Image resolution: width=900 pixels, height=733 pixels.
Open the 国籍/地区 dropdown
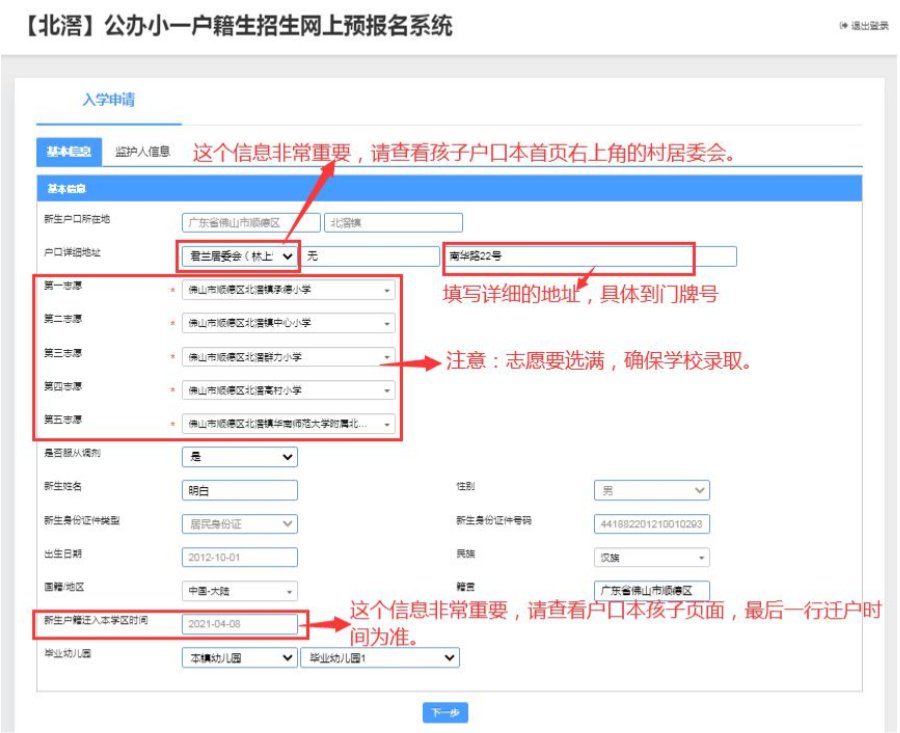click(240, 591)
